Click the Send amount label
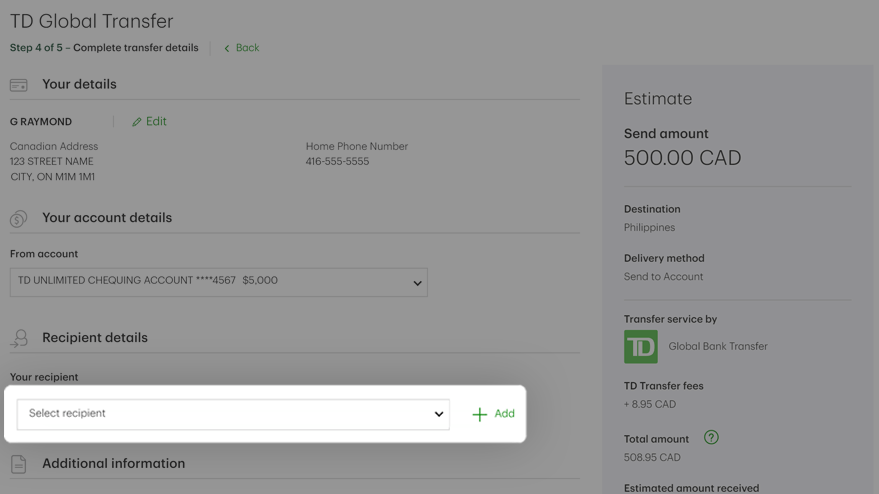 pos(666,133)
